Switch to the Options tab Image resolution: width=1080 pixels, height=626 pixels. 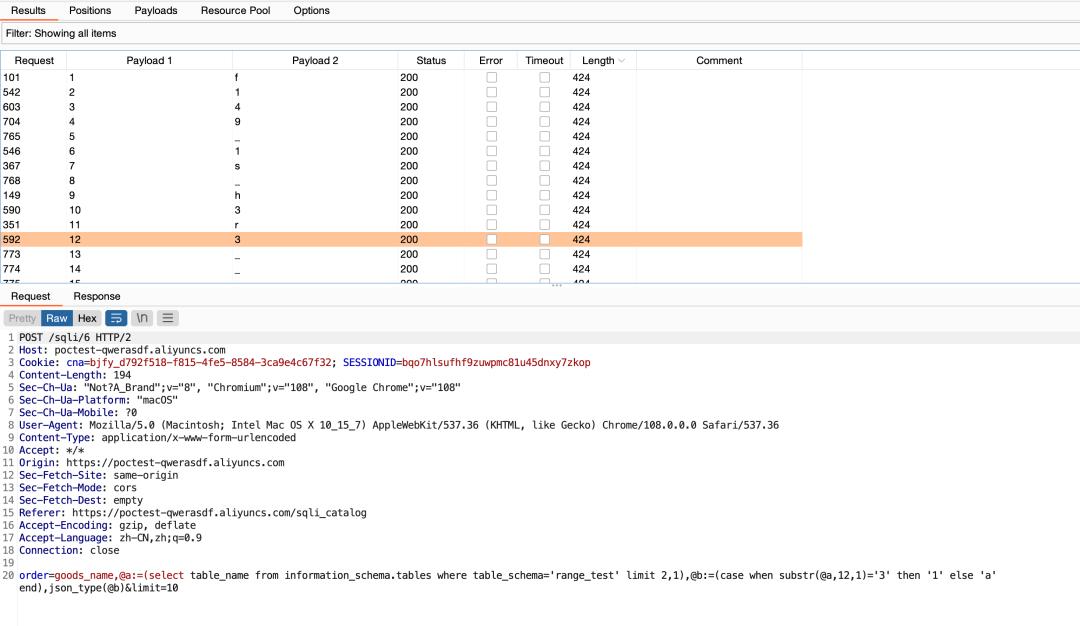coord(311,10)
